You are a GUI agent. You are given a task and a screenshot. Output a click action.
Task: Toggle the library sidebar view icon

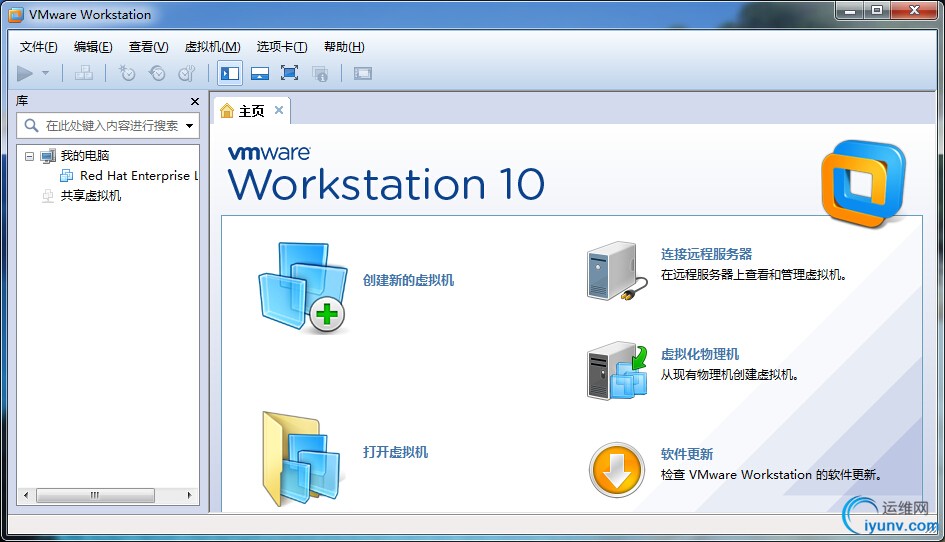[x=230, y=74]
